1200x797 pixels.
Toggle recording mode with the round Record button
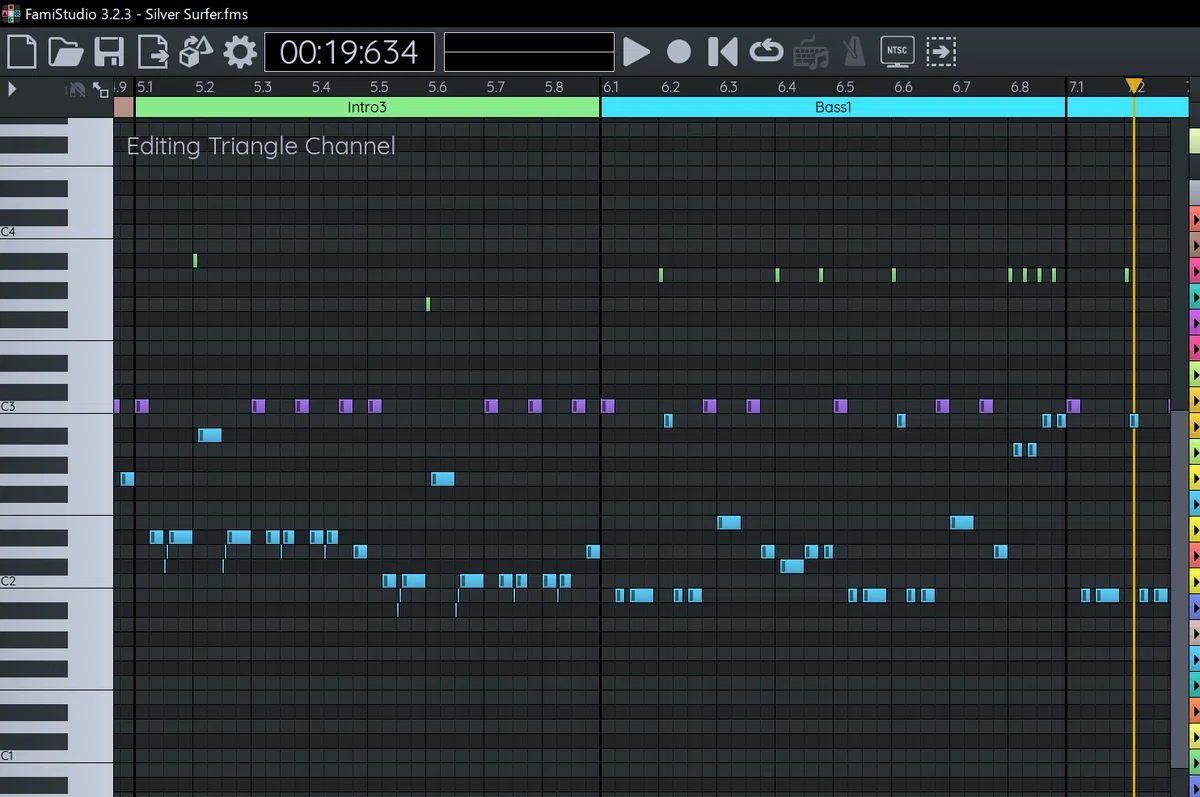click(x=679, y=51)
